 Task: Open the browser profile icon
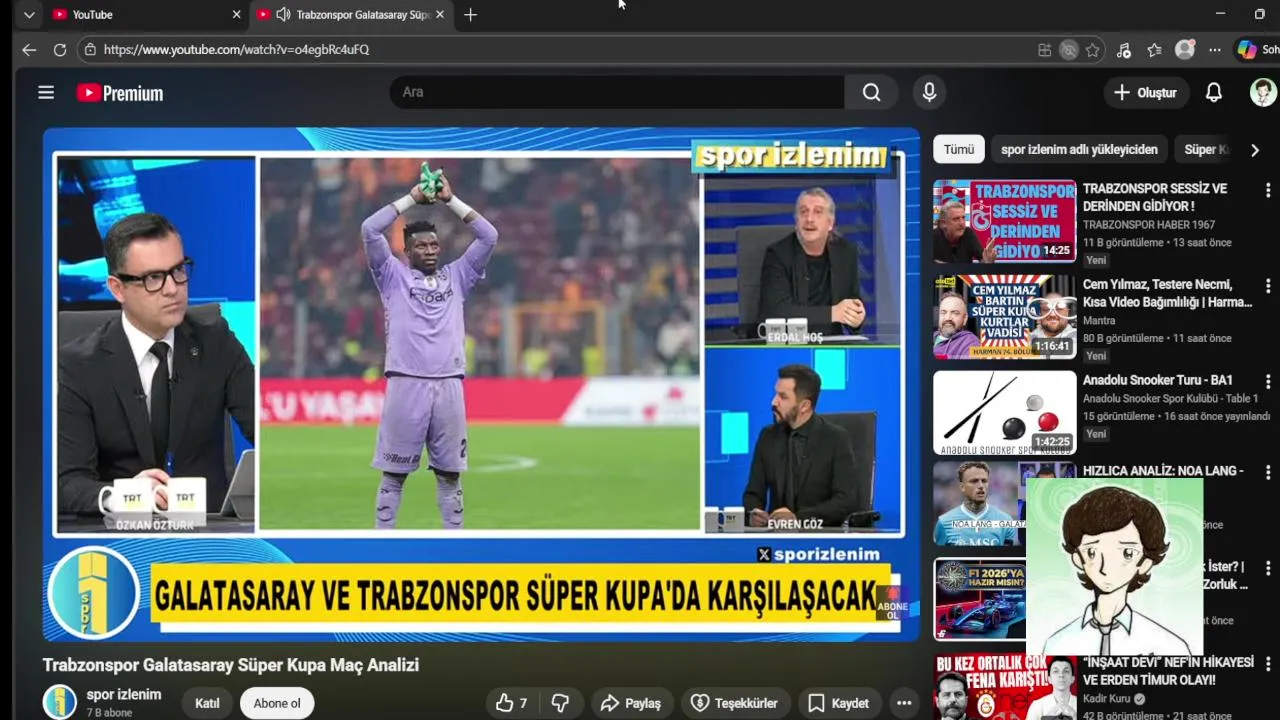click(1185, 49)
